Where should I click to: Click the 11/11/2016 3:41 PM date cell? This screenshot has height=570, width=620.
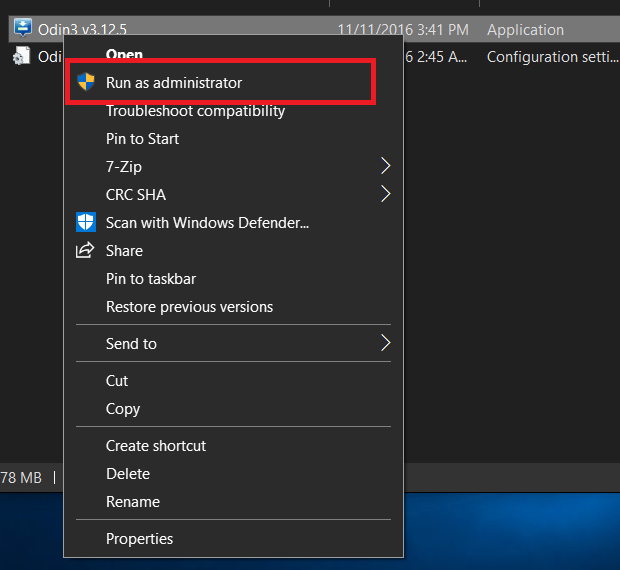click(403, 30)
